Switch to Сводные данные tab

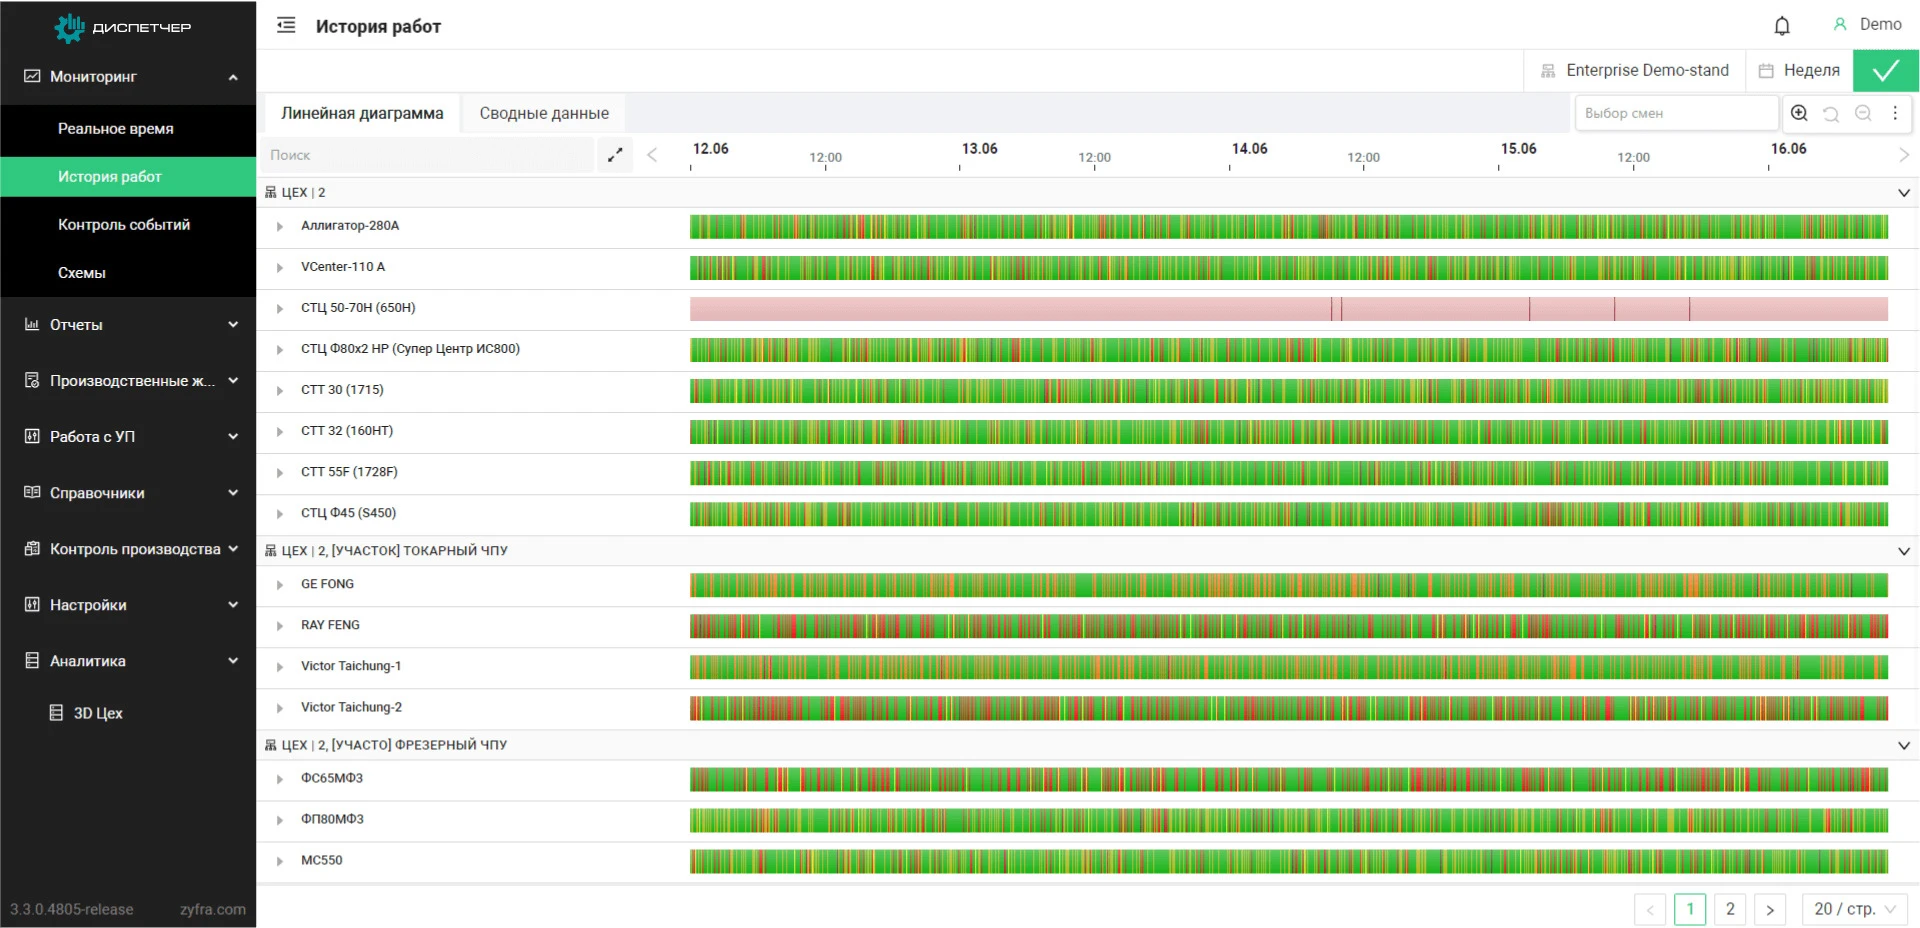coord(543,113)
